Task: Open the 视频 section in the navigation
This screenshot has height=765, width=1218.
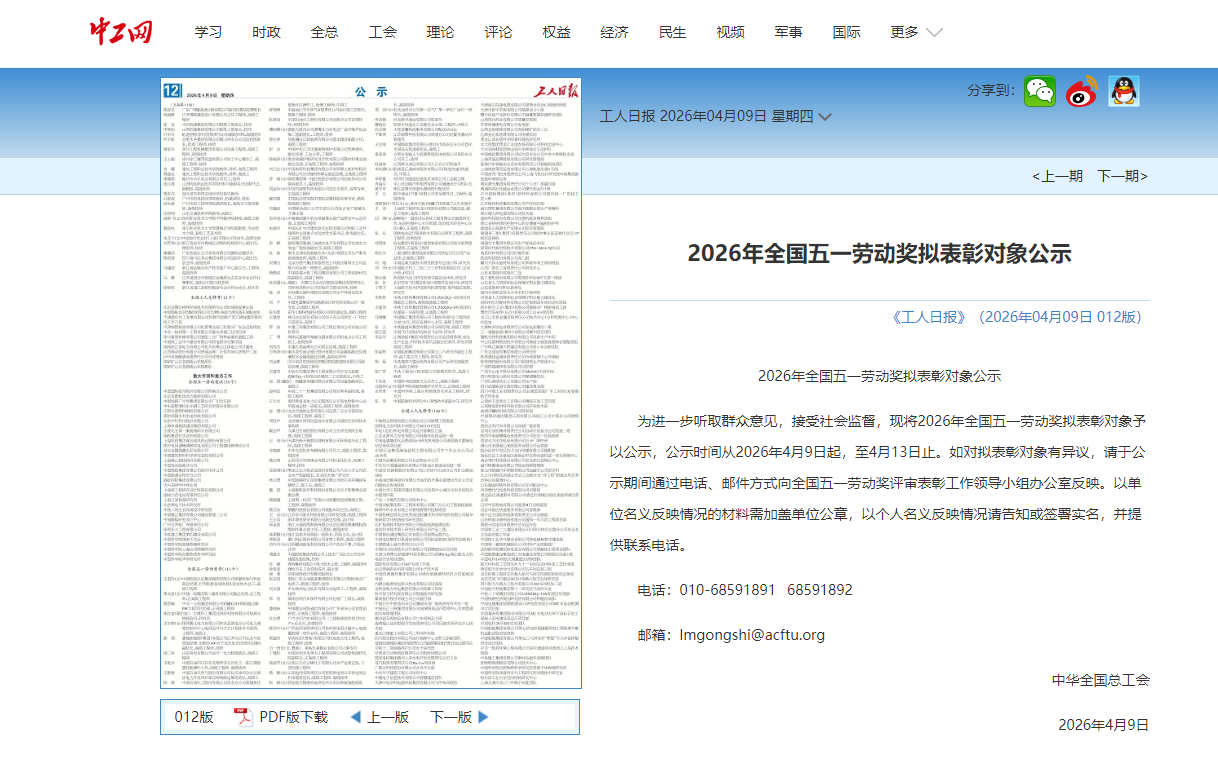Action: click(x=731, y=31)
